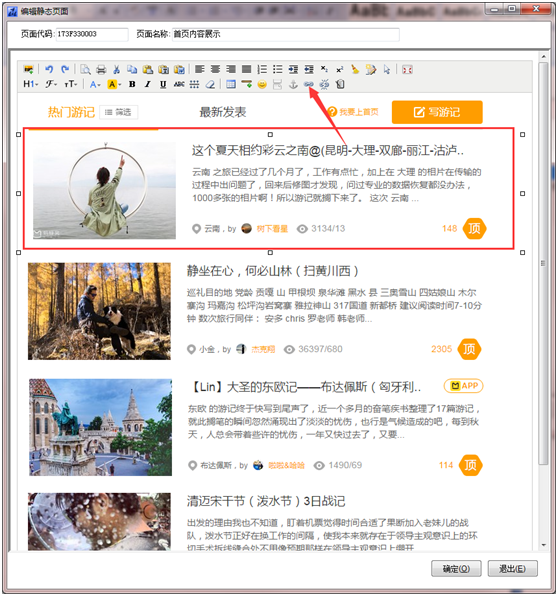Click the 退出(E) button

tap(512, 568)
